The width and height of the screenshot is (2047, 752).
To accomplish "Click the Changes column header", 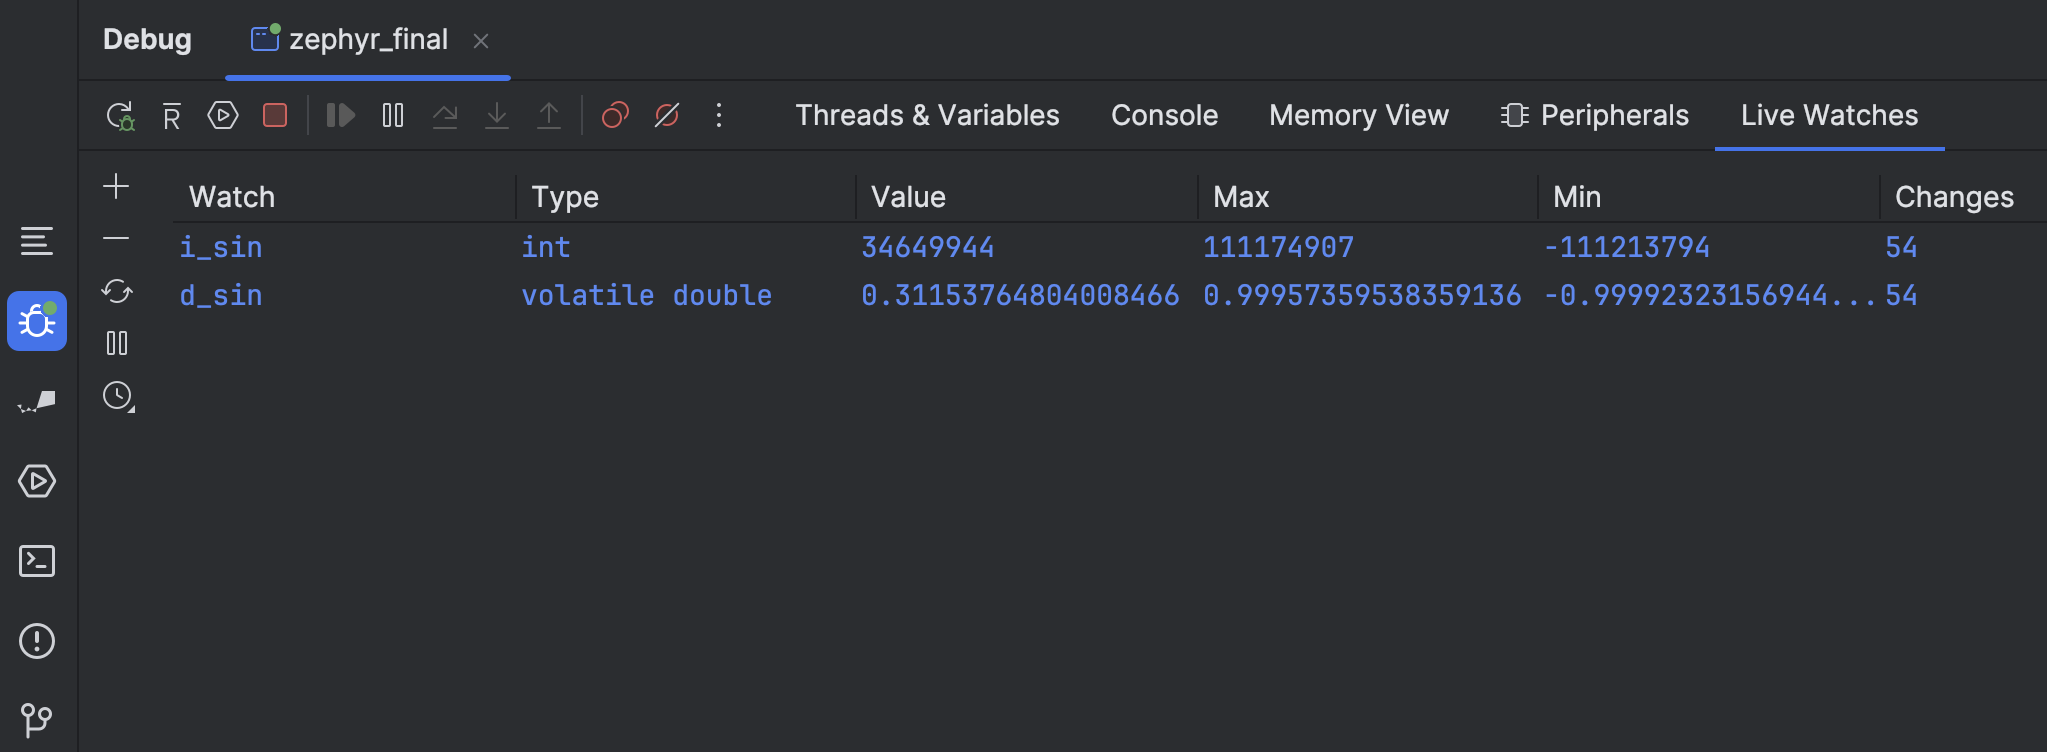I will (1954, 197).
